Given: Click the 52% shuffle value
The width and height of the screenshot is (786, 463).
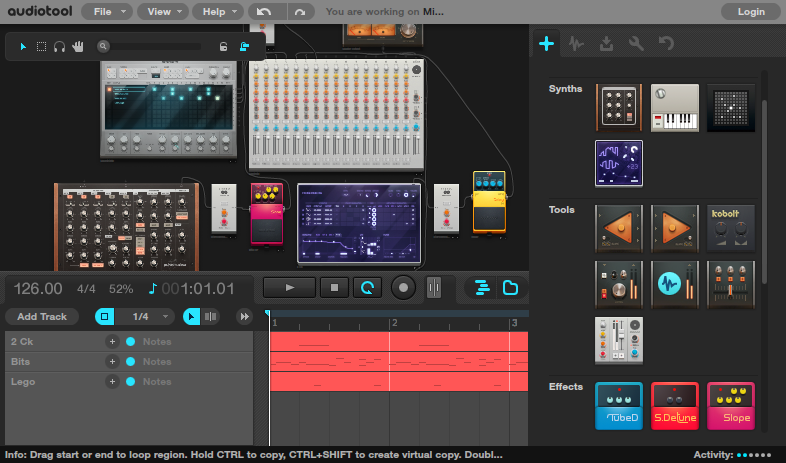Looking at the screenshot, I should (x=121, y=289).
